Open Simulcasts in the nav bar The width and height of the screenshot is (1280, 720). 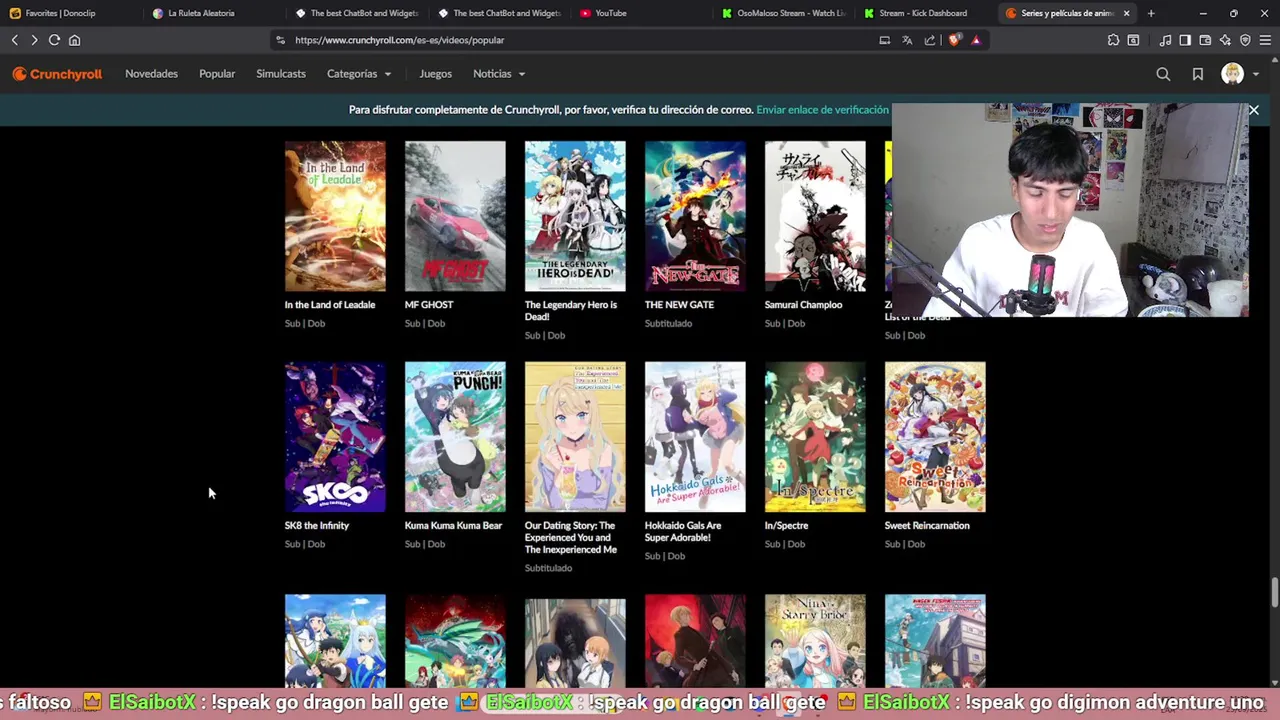[281, 74]
